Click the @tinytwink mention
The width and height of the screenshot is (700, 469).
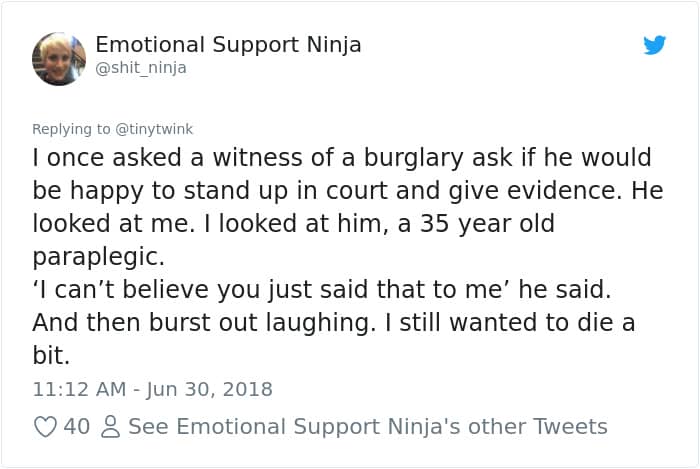tap(154, 129)
